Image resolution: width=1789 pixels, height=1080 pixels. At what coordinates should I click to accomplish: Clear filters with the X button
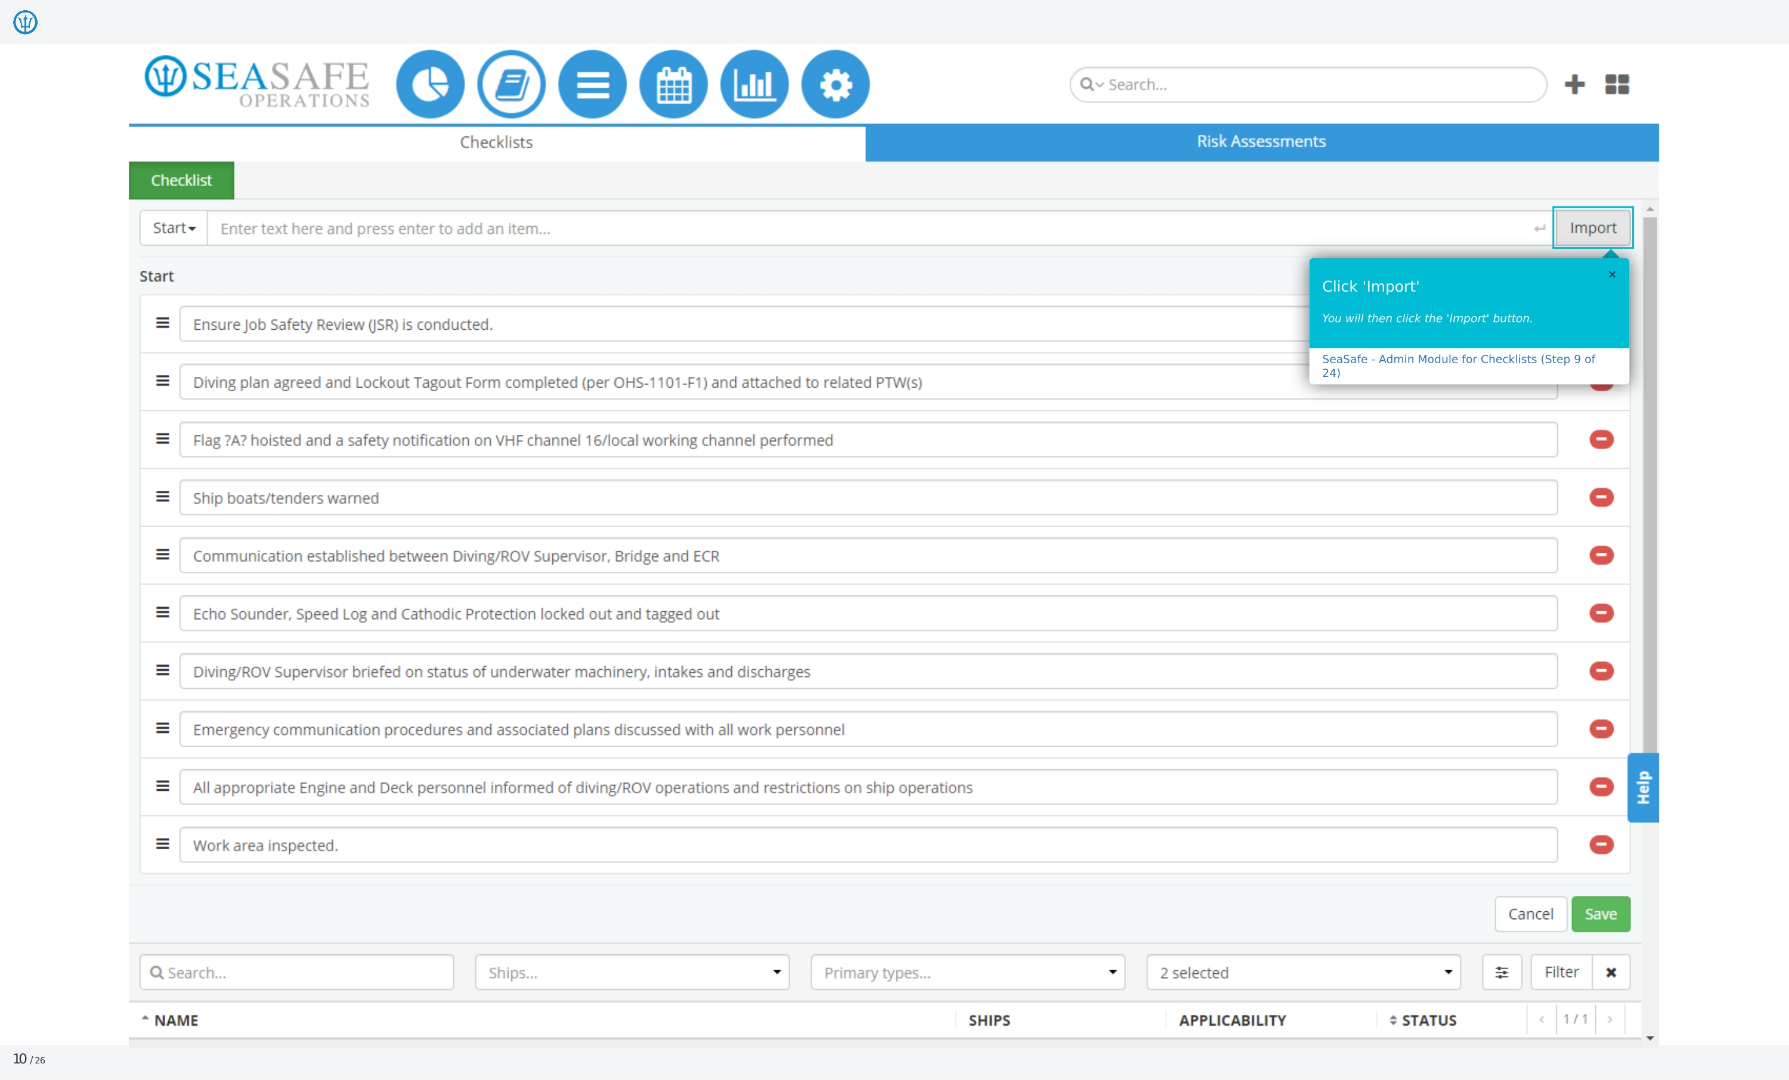[1611, 973]
